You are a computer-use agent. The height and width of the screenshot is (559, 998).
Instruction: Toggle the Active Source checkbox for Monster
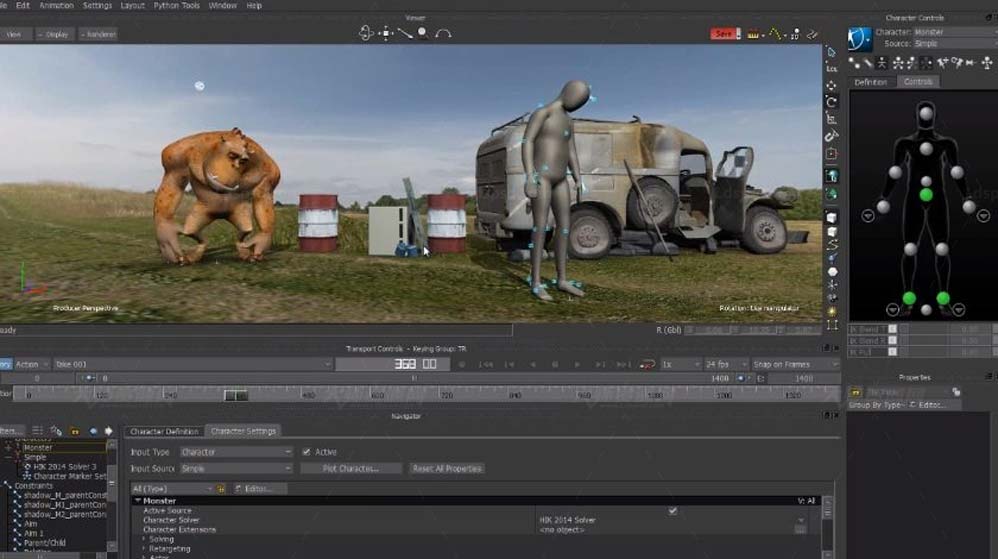tap(672, 510)
